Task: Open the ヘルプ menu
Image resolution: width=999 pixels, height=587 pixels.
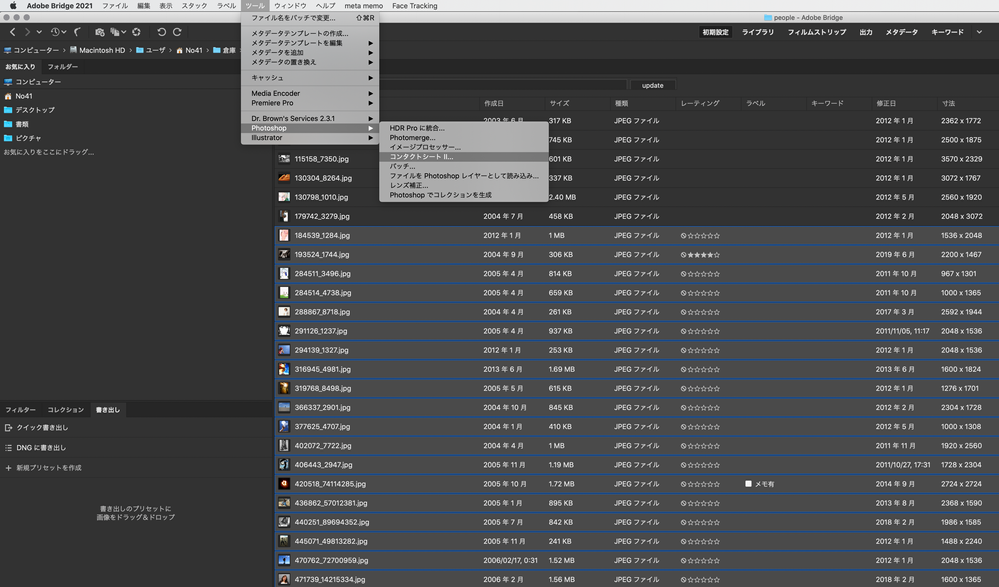Action: (x=325, y=6)
